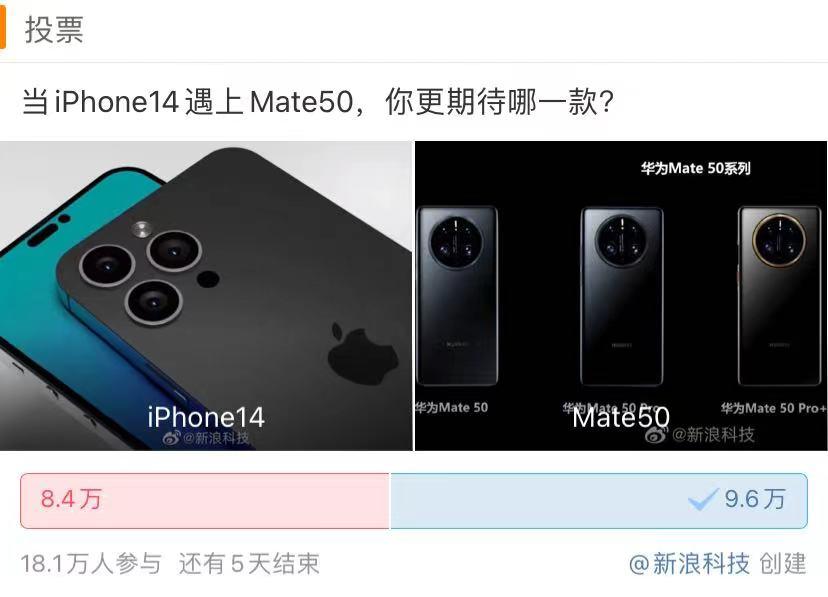Click the Weibo logo watermark on iPhone14 image
Screen dimensions: 828x597
[172, 438]
